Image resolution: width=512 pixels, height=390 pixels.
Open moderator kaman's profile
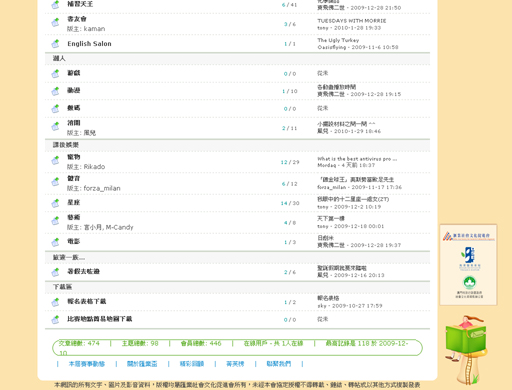point(94,29)
